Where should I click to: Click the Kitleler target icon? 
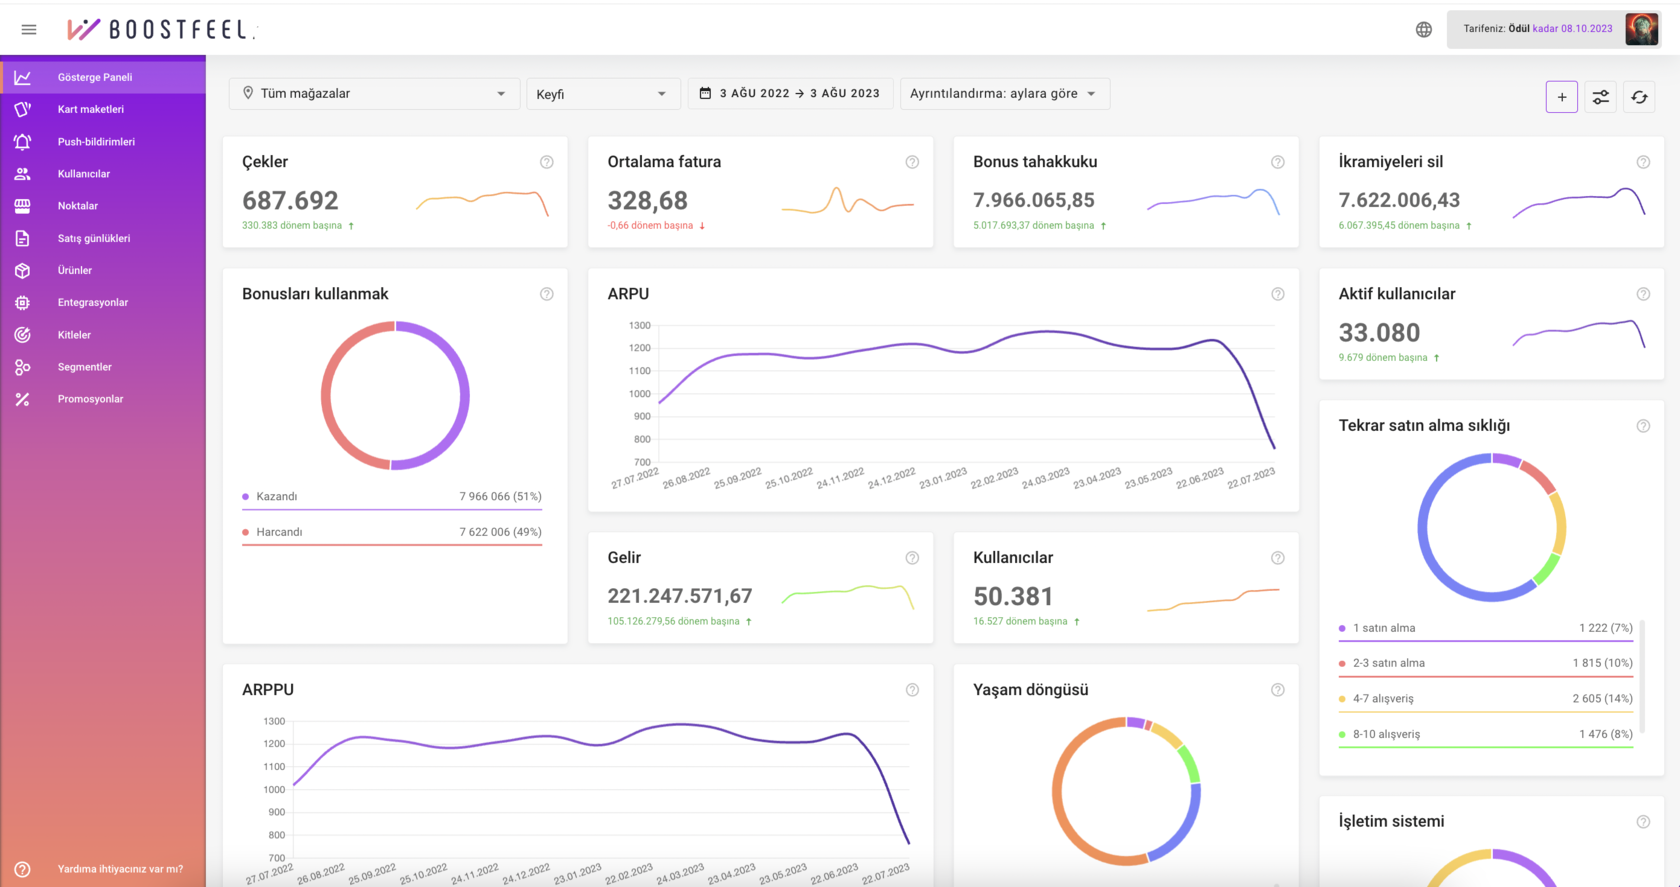tap(22, 335)
